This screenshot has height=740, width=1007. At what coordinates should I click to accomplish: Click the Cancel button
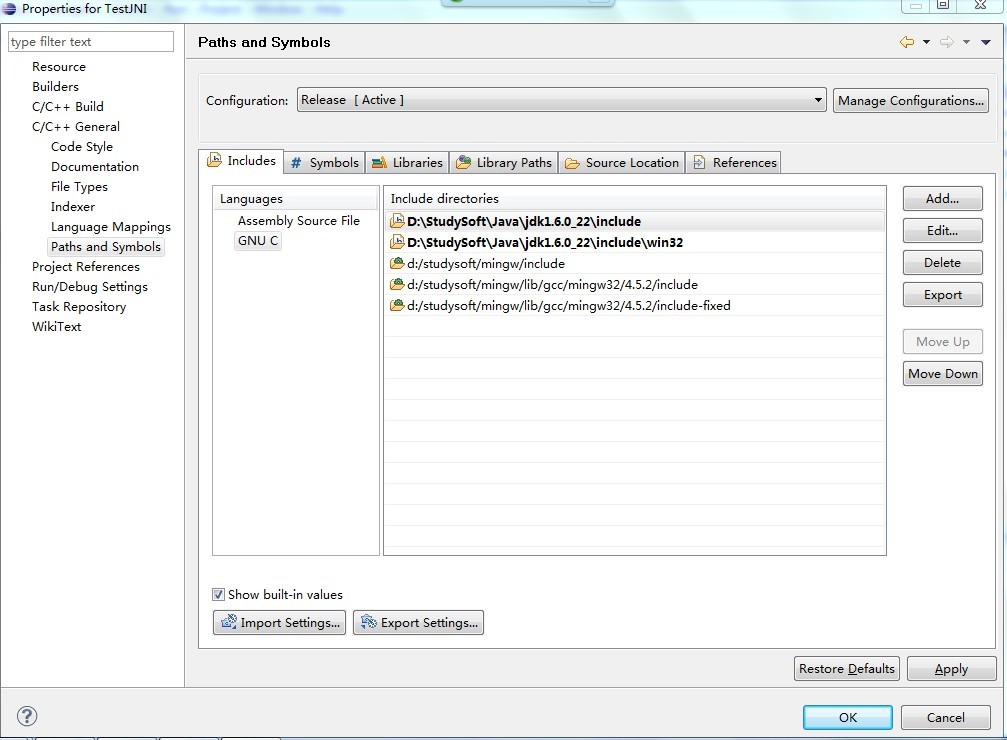(x=945, y=718)
